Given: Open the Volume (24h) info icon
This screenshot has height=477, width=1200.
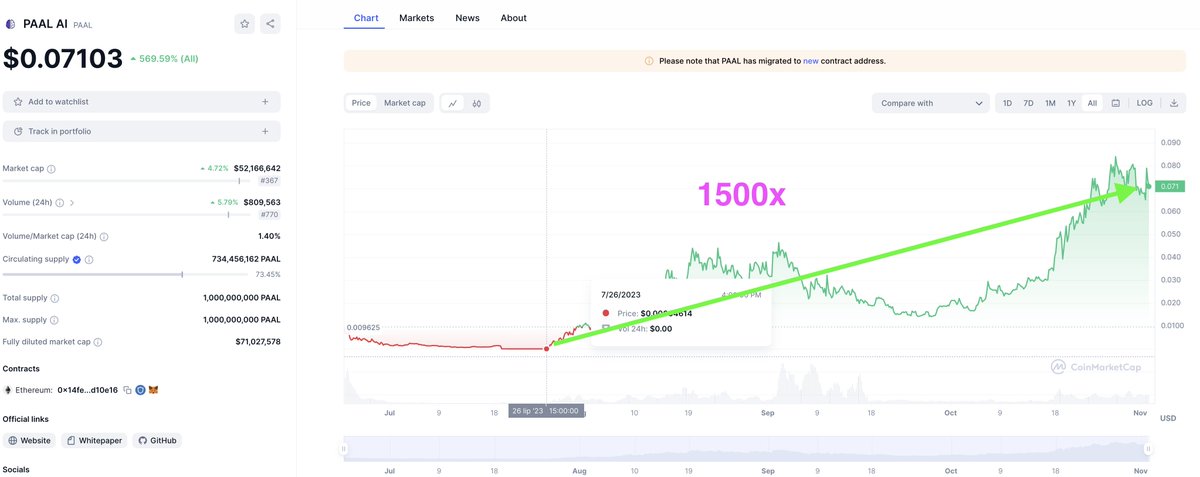Looking at the screenshot, I should [60, 203].
